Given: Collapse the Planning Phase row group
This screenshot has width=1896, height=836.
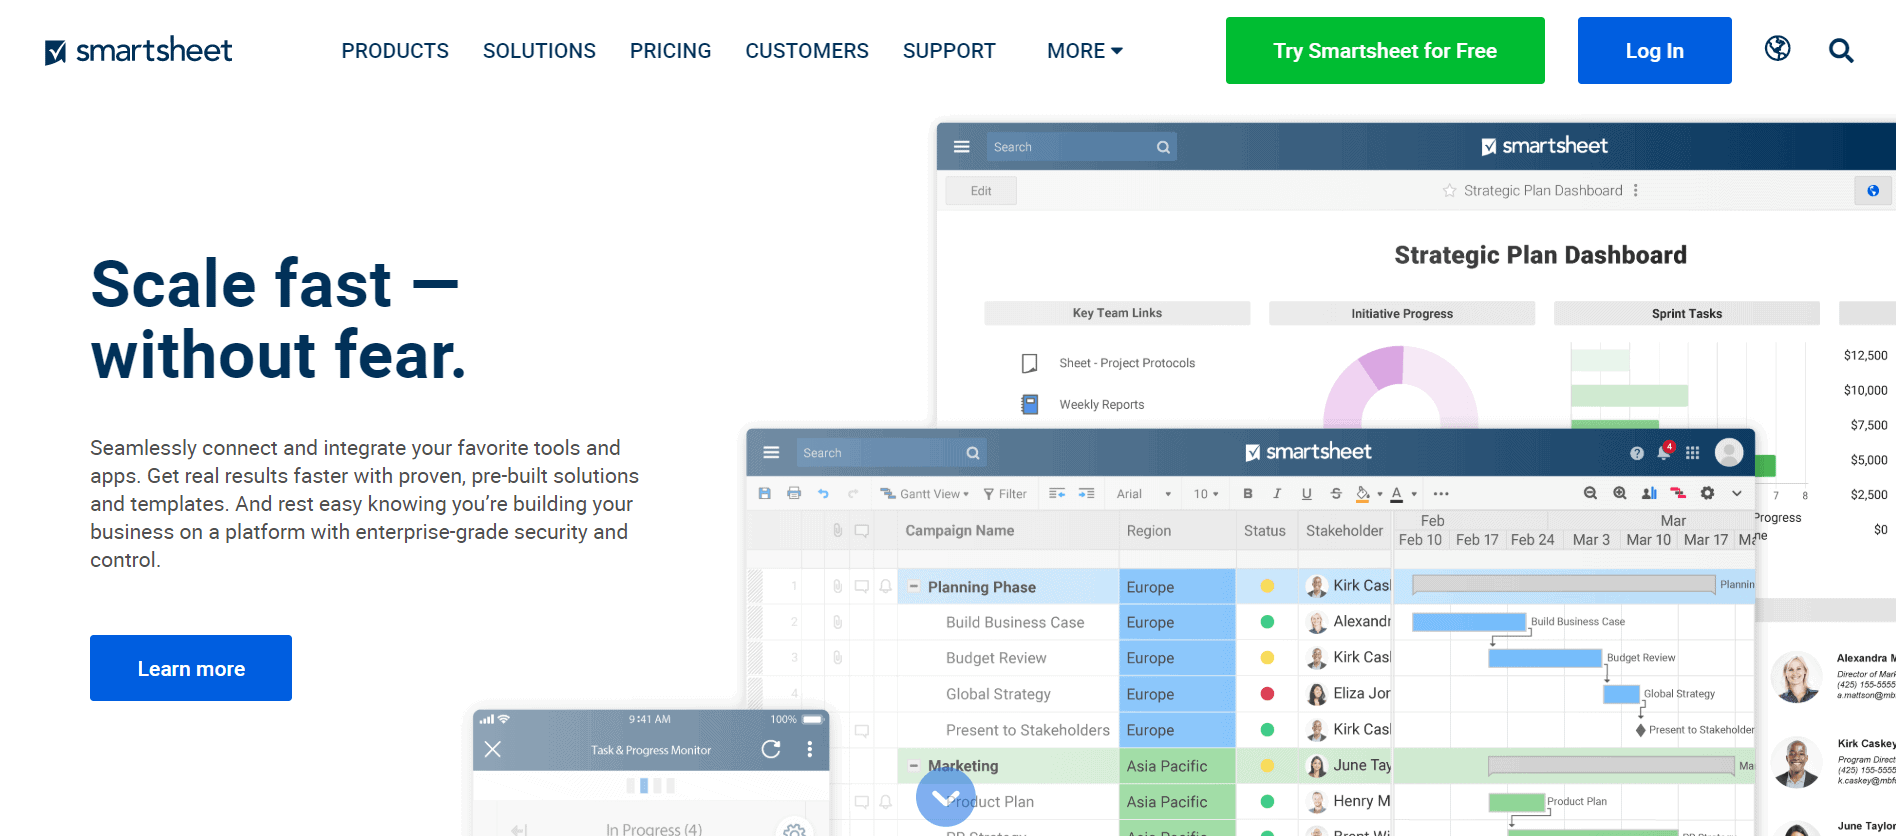Looking at the screenshot, I should [913, 586].
